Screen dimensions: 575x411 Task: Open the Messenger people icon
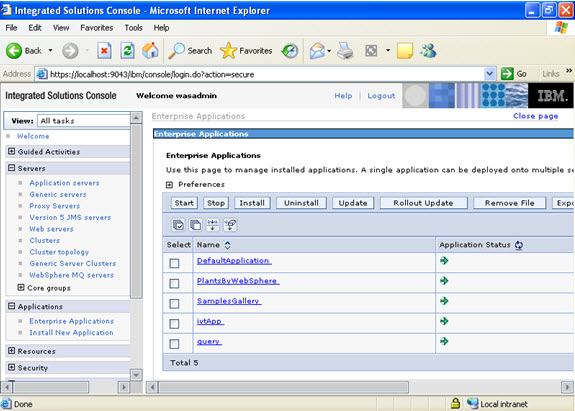pos(428,51)
